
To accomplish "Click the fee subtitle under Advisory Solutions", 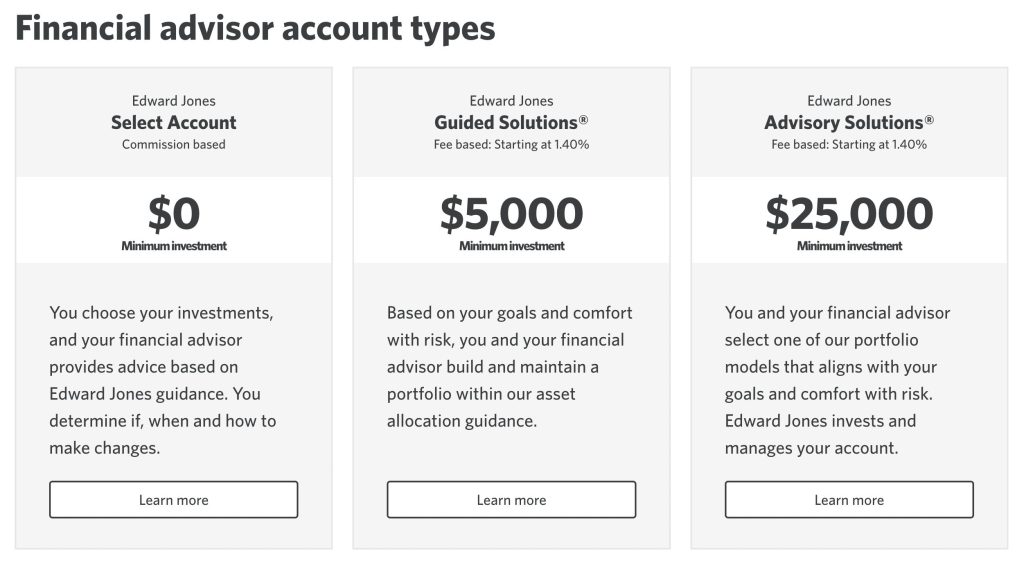I will [849, 145].
